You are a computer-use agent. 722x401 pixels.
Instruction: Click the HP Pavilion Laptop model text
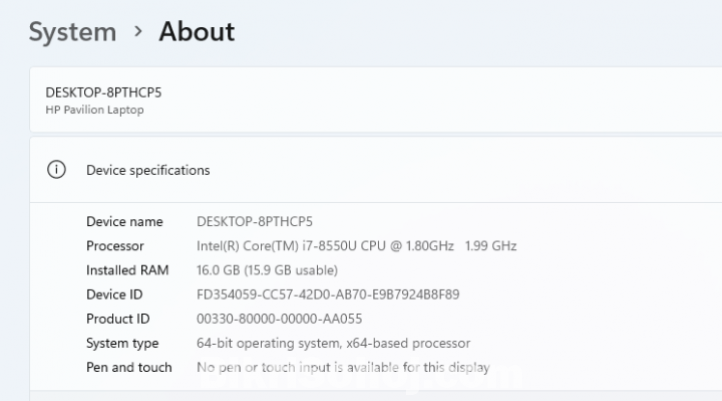[95, 110]
